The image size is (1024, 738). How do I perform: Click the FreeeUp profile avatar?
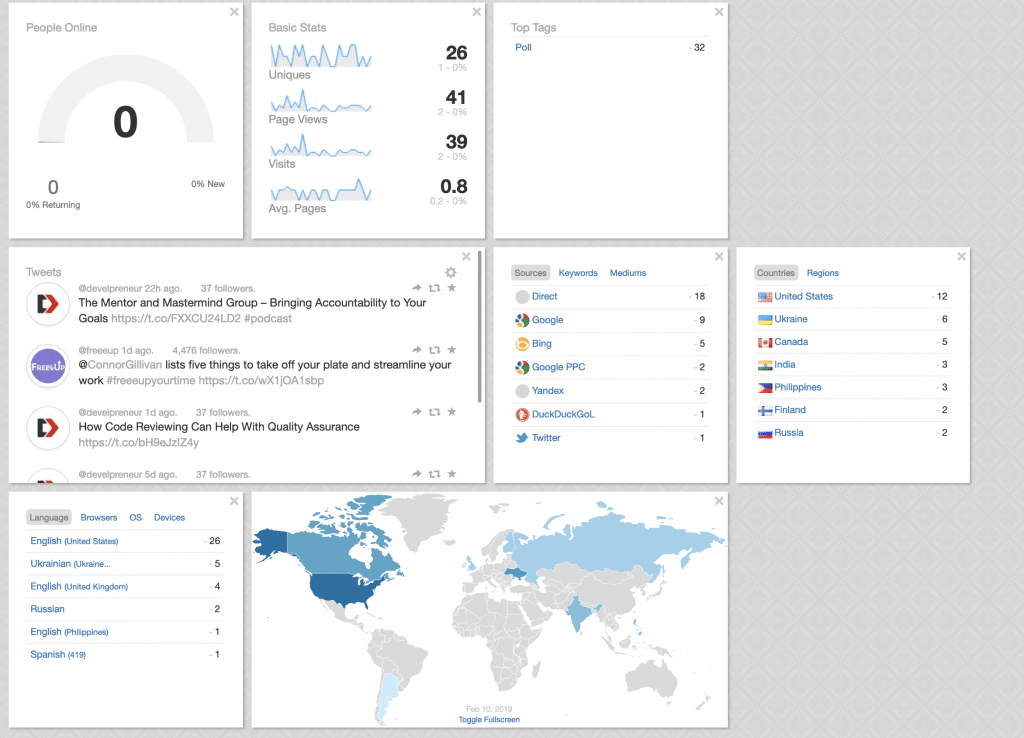(x=47, y=366)
